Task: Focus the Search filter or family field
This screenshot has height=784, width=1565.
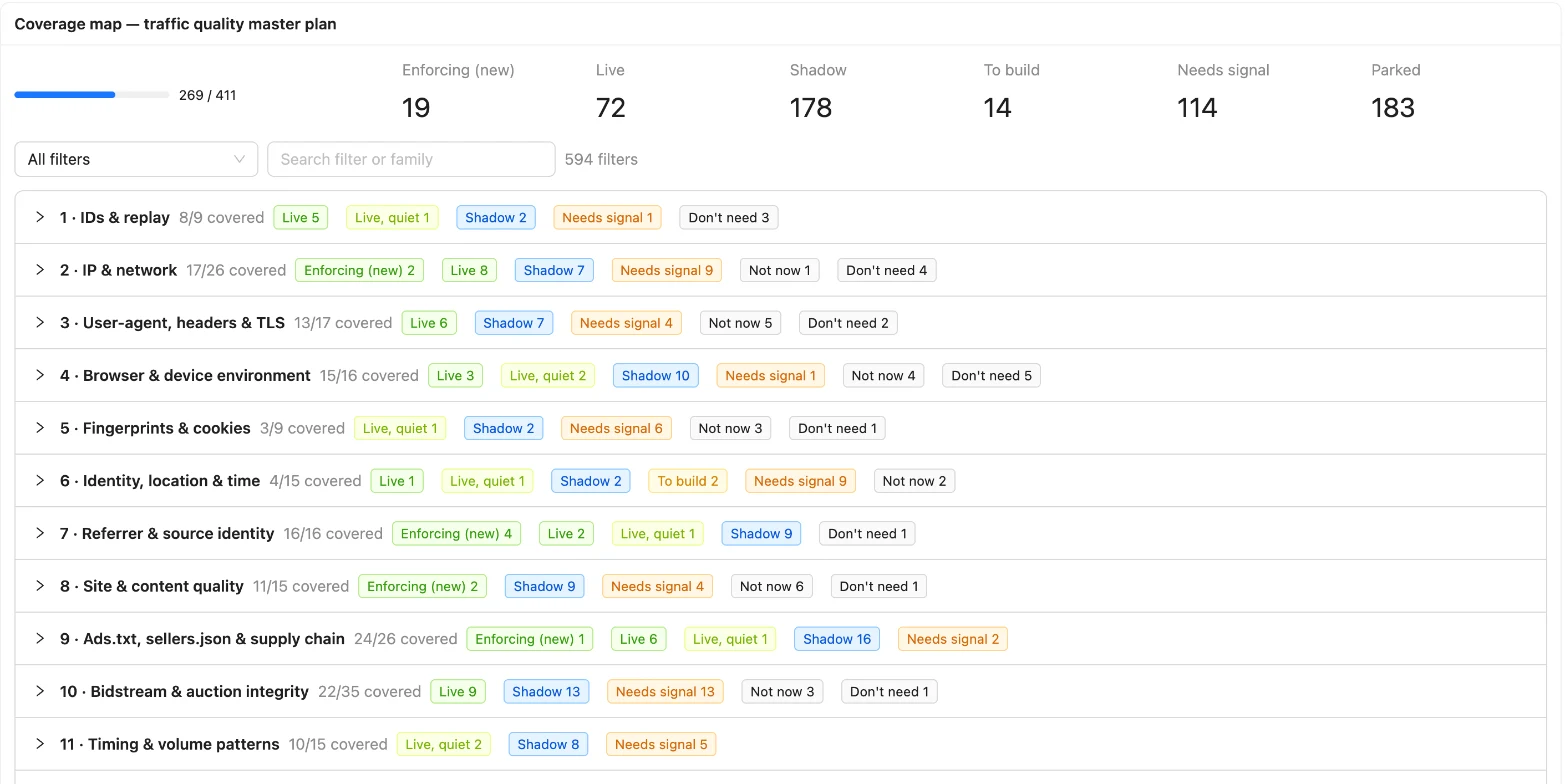Action: (x=411, y=159)
